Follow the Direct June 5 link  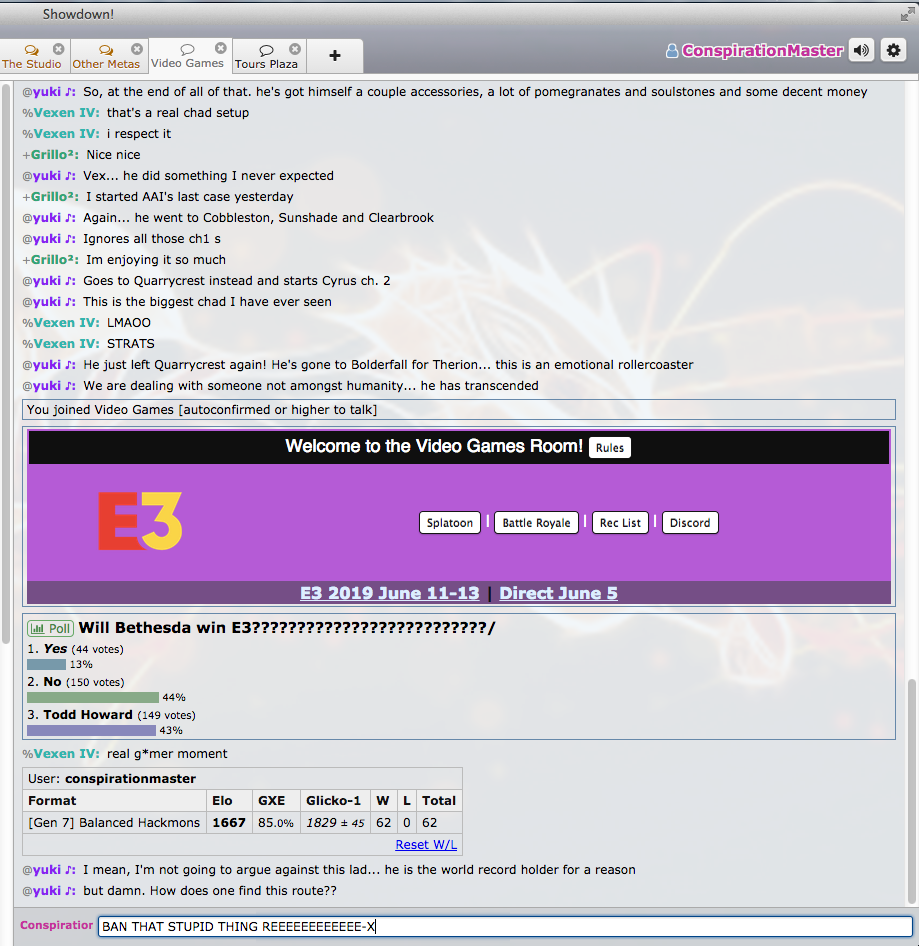558,593
